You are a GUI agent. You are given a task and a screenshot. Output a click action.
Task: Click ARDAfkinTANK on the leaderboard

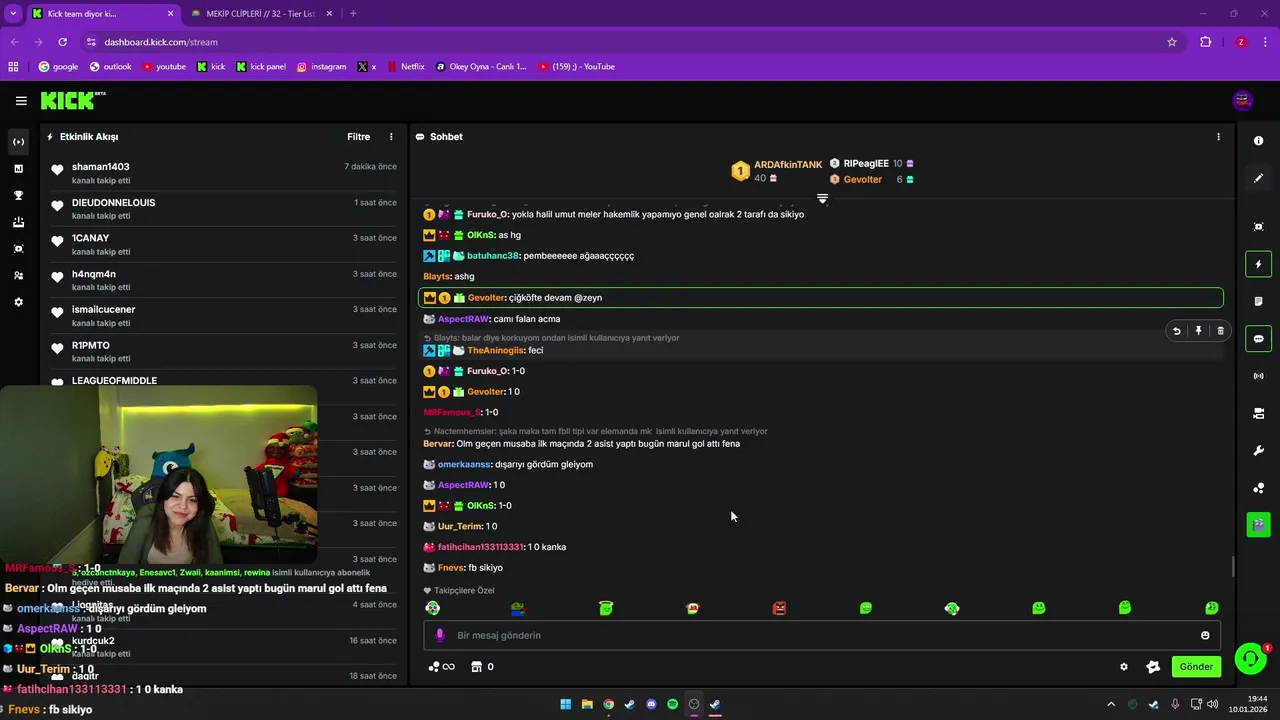(788, 165)
